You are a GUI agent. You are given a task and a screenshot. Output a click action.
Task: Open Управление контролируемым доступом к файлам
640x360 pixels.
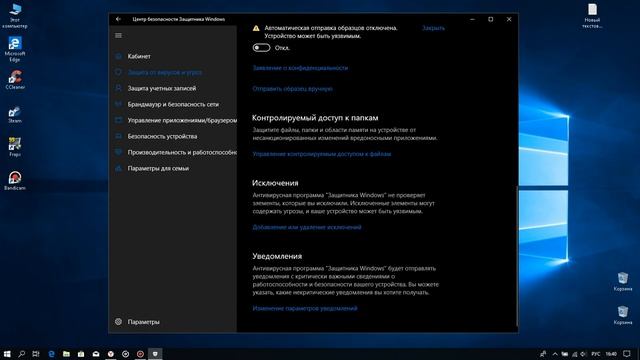click(322, 154)
